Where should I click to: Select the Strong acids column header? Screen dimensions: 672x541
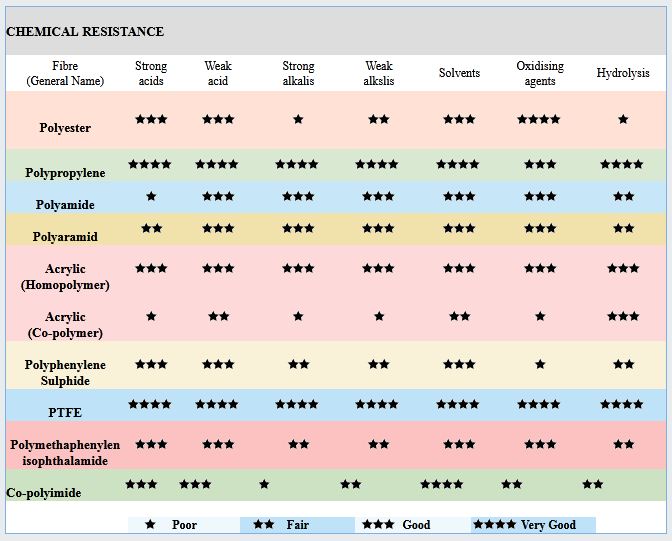pyautogui.click(x=151, y=74)
